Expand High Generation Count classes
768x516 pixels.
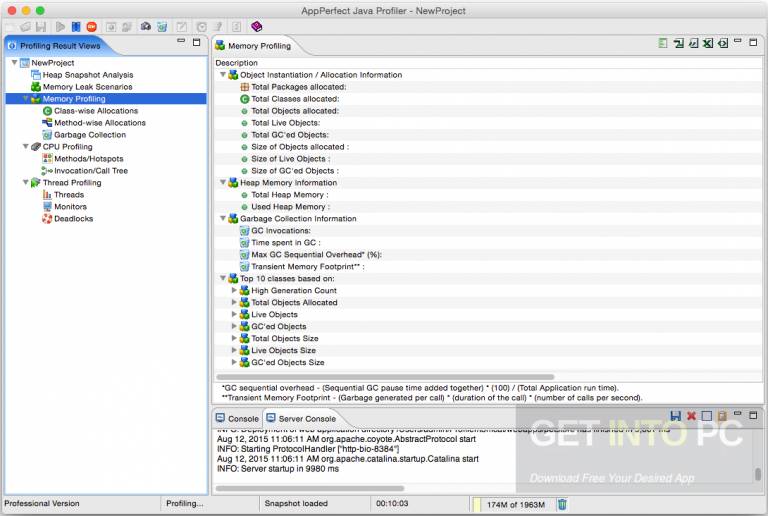point(234,290)
